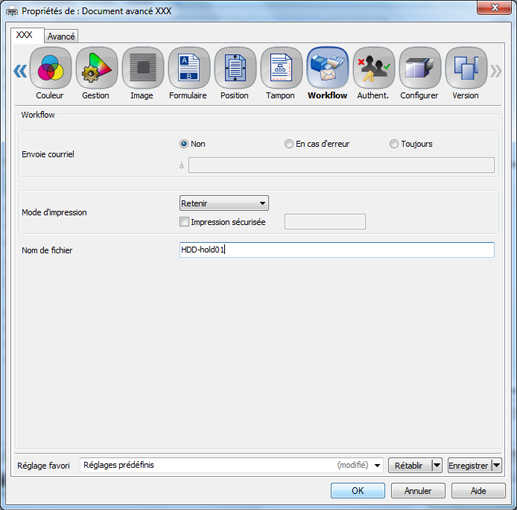Click the email recipient field
This screenshot has width=517, height=510.
coord(341,165)
